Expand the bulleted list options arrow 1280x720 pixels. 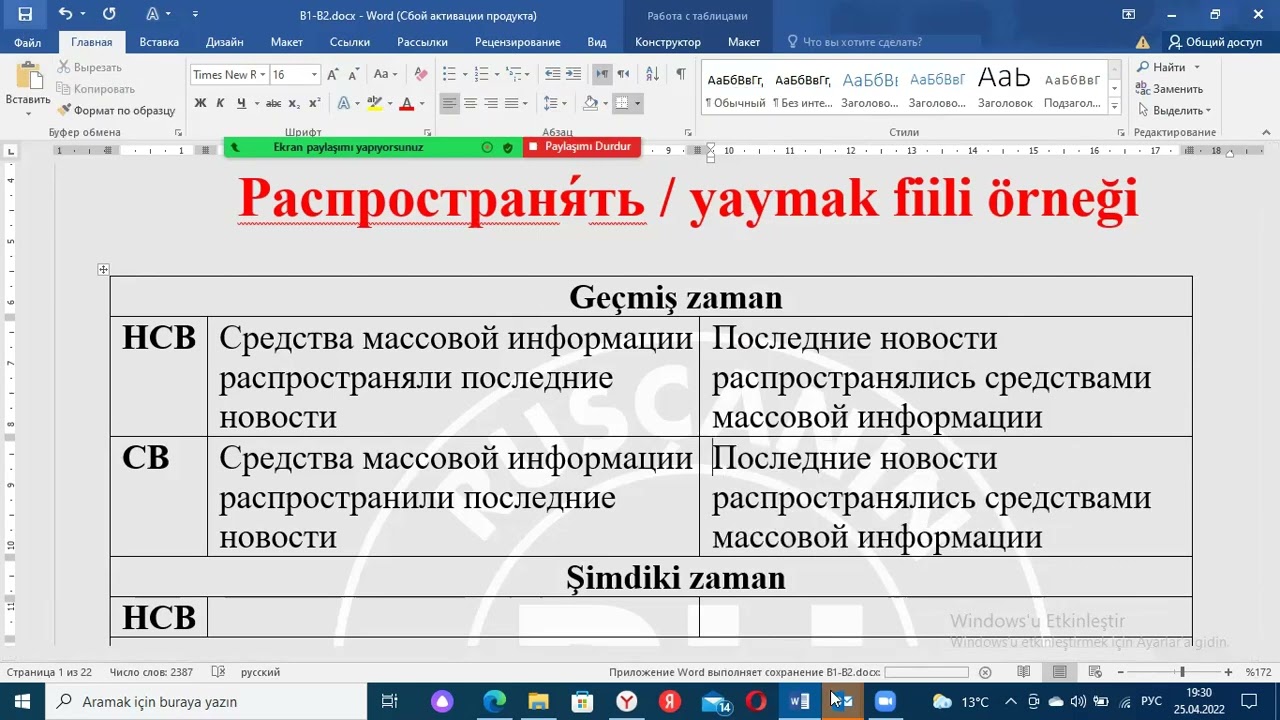click(465, 75)
